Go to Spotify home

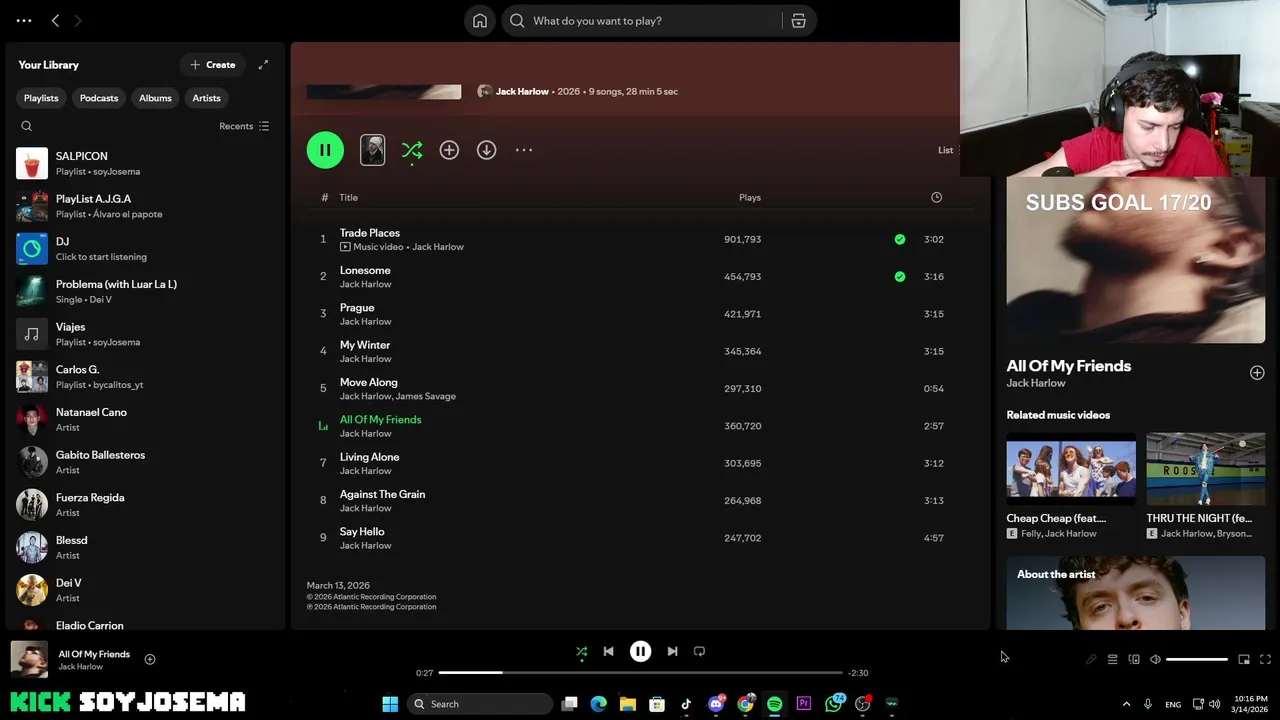[x=480, y=21]
